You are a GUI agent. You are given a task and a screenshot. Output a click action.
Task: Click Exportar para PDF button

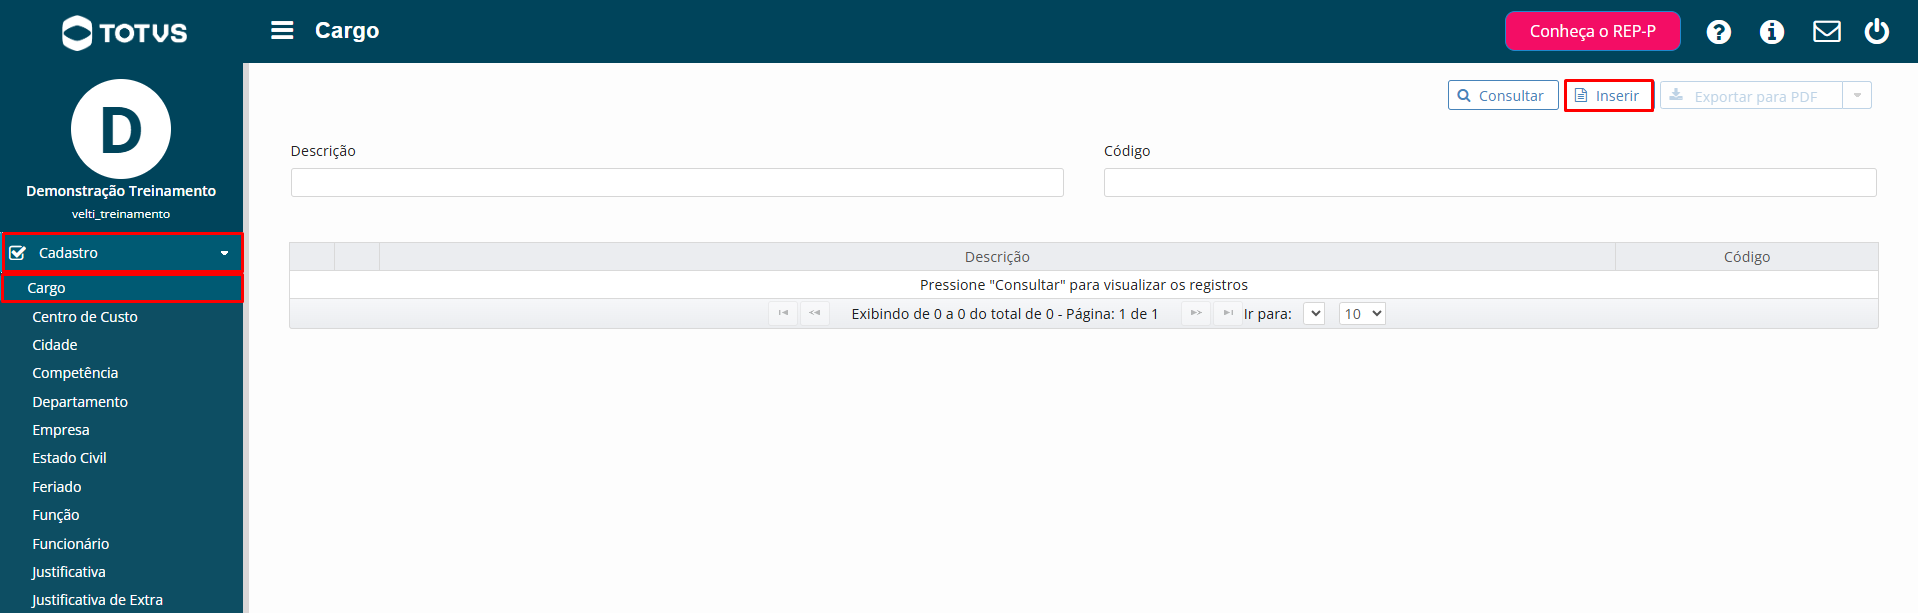click(1751, 96)
